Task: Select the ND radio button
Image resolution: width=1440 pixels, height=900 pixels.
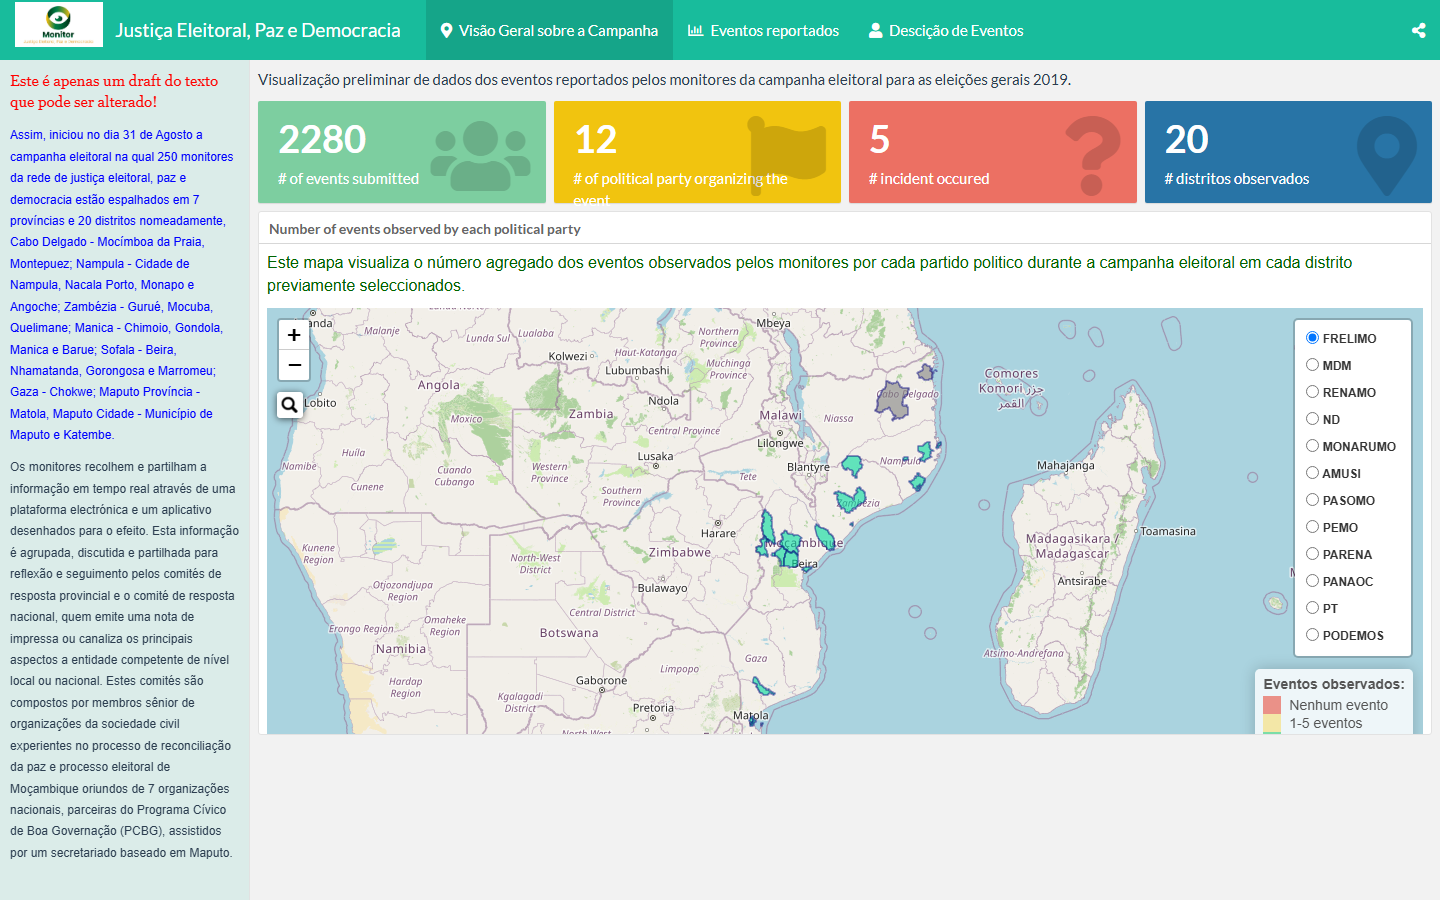Action: pyautogui.click(x=1312, y=419)
